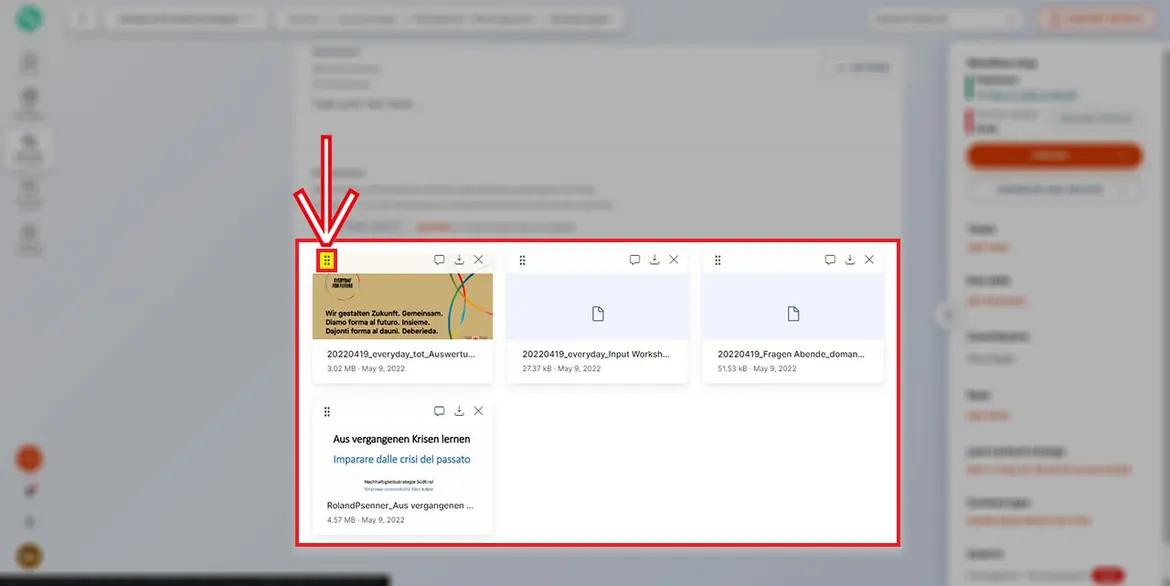
Task: Click drag handle on the Input Worksh card
Action: [x=522, y=260]
